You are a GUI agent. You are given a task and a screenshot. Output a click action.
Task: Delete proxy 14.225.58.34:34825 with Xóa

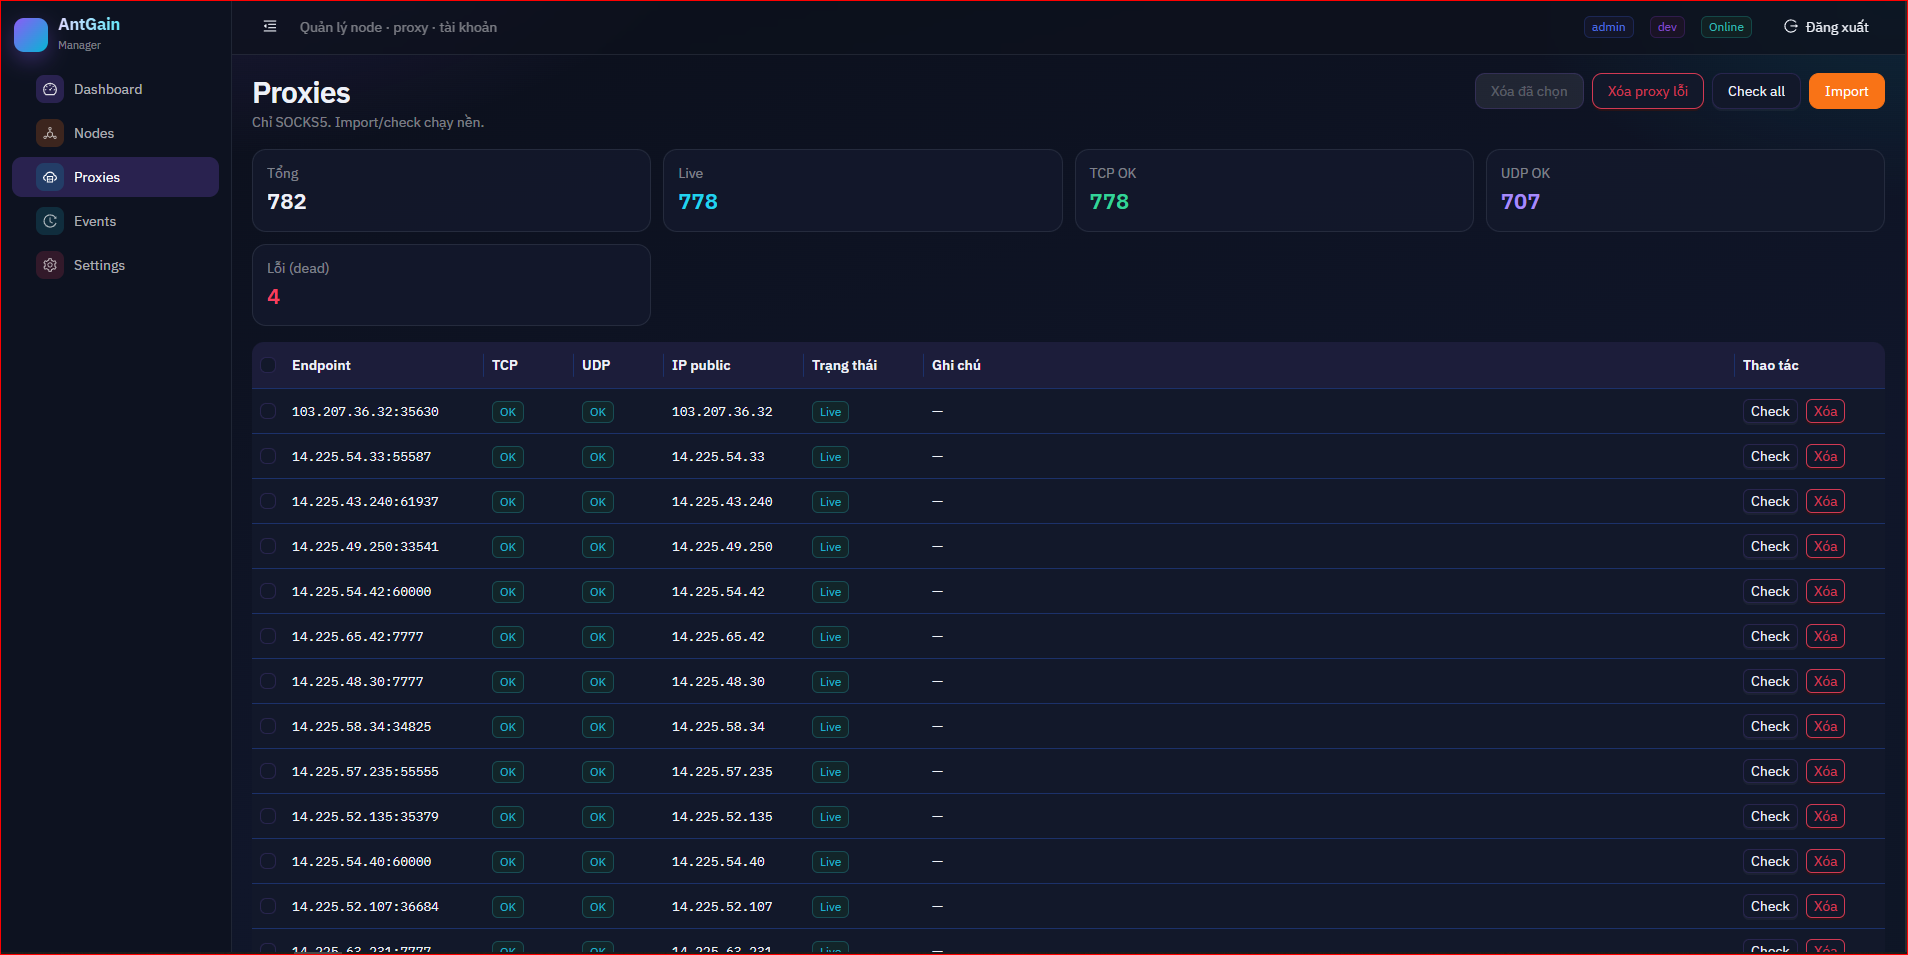[x=1825, y=726]
